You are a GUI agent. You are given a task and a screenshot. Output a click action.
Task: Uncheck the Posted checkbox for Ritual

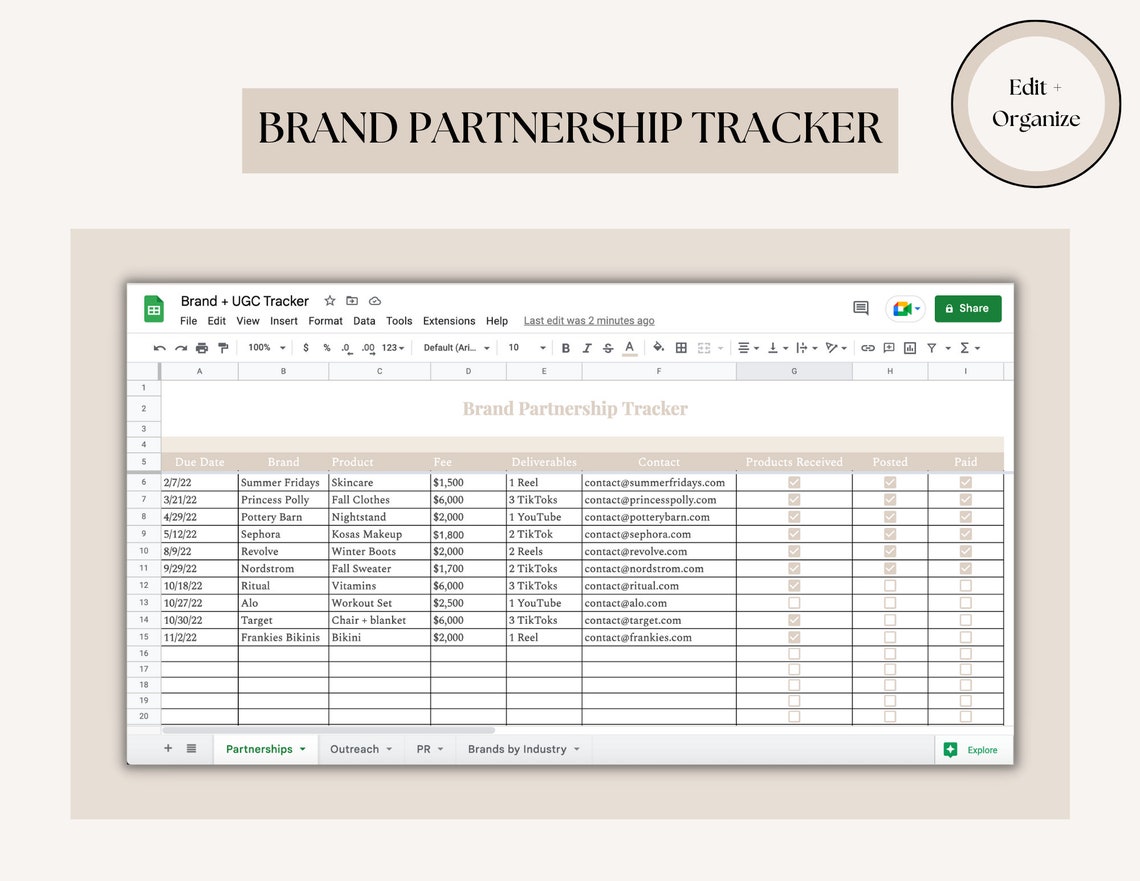click(890, 585)
